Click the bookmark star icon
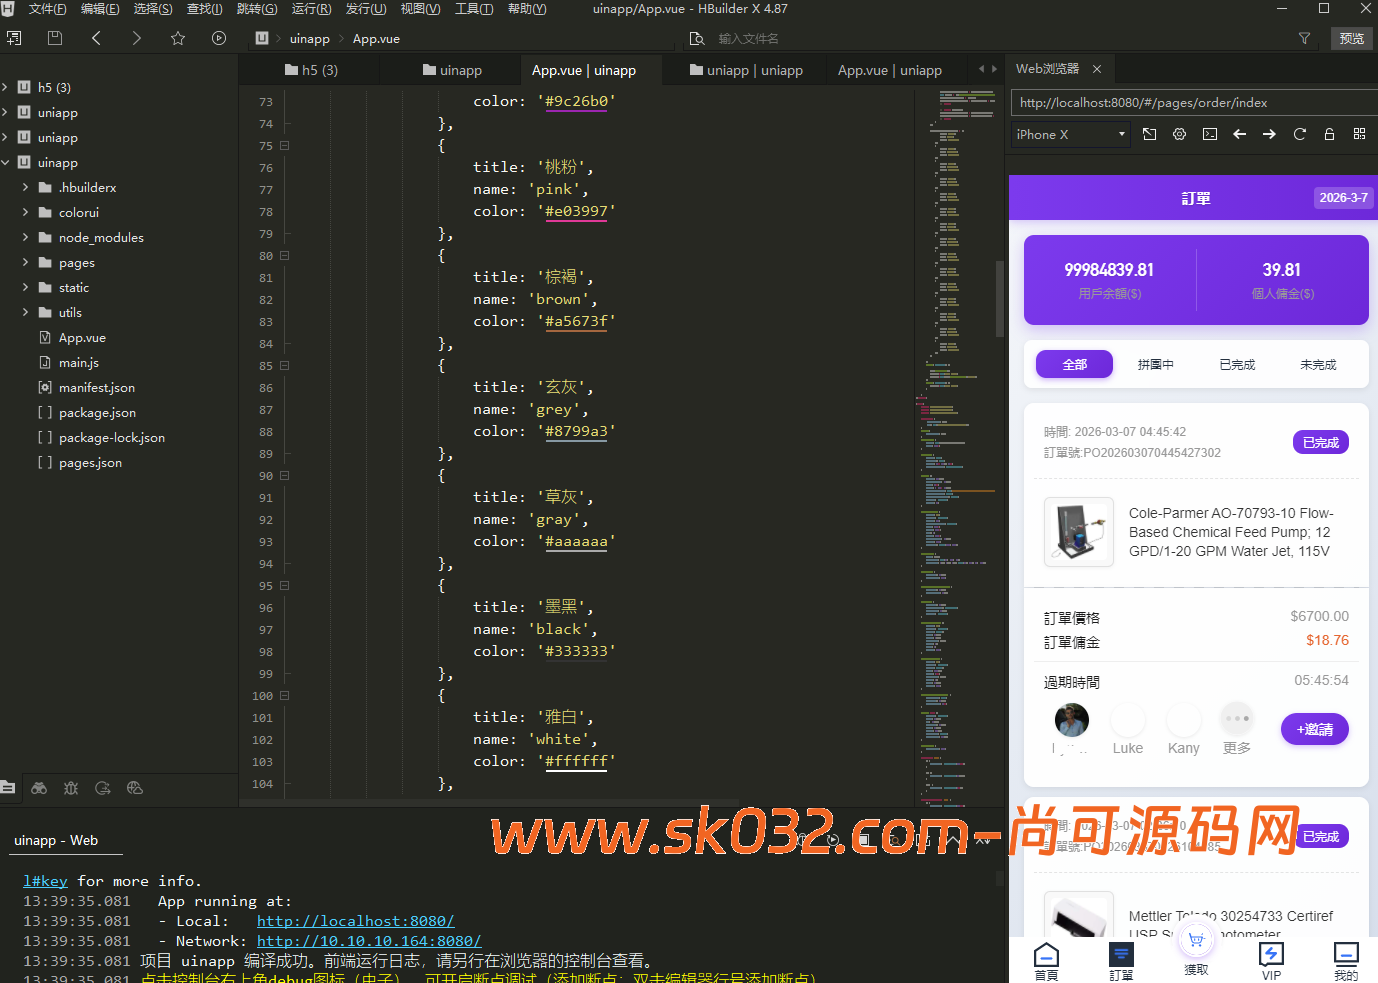Viewport: 1378px width, 983px height. [x=178, y=38]
